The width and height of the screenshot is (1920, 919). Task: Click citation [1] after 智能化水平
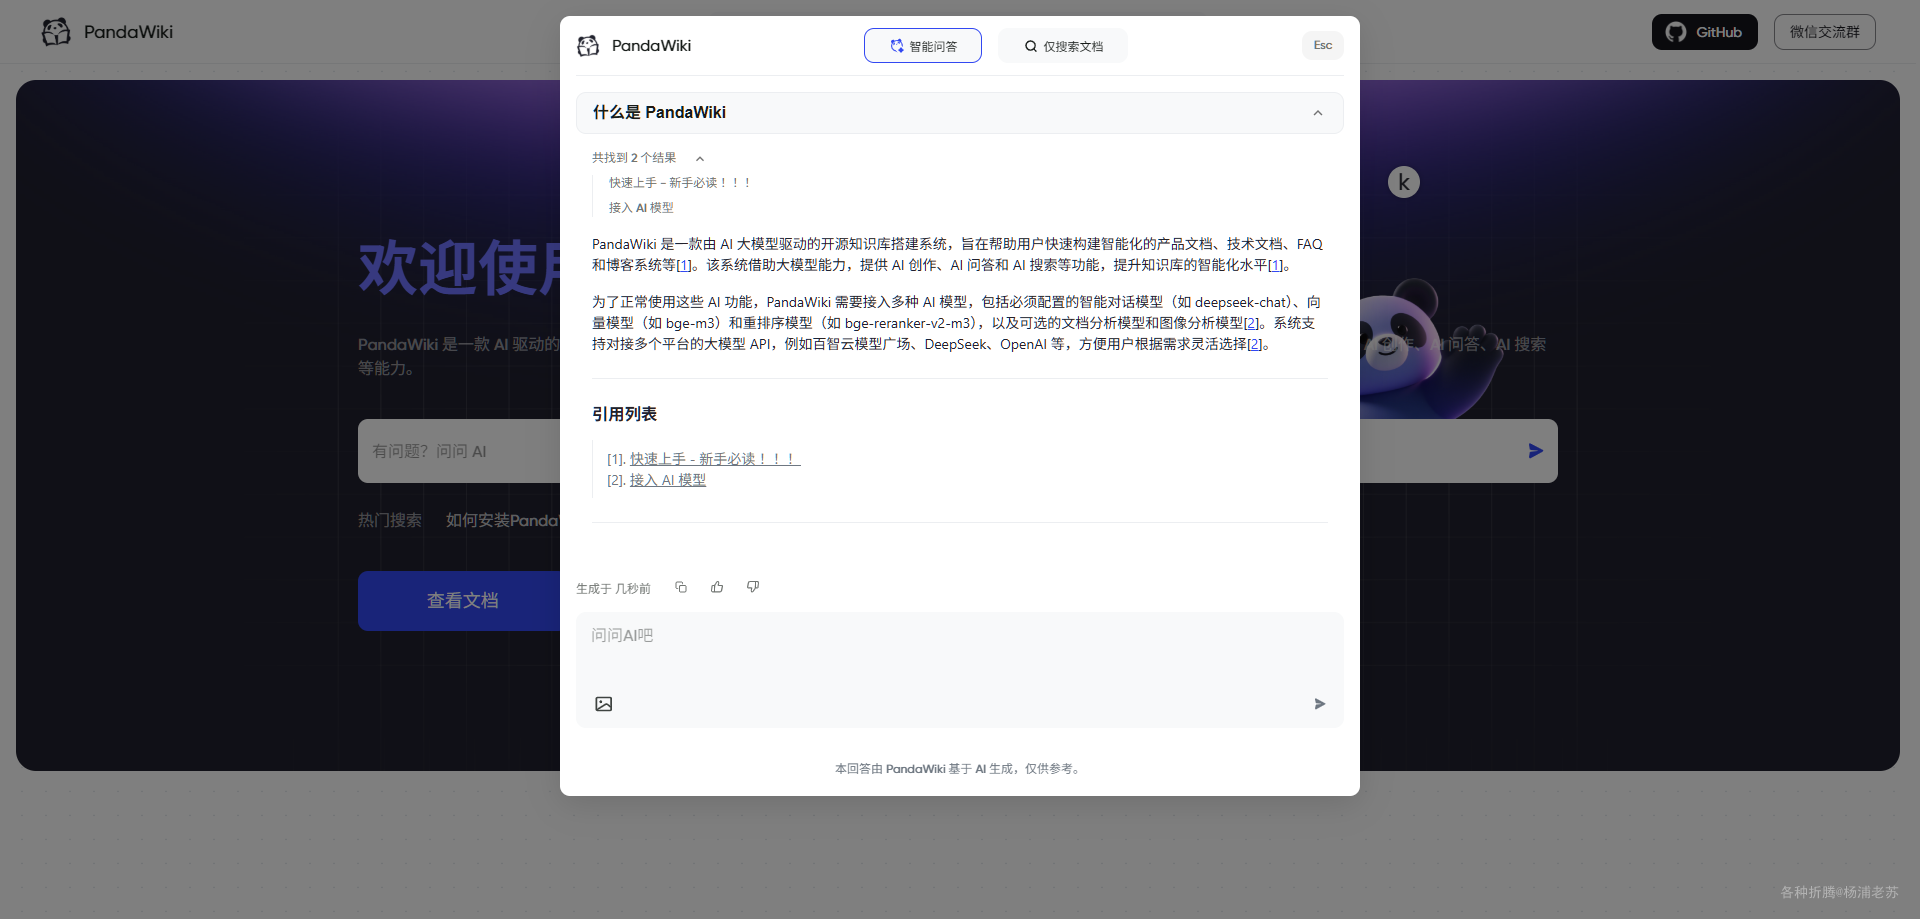(1275, 265)
